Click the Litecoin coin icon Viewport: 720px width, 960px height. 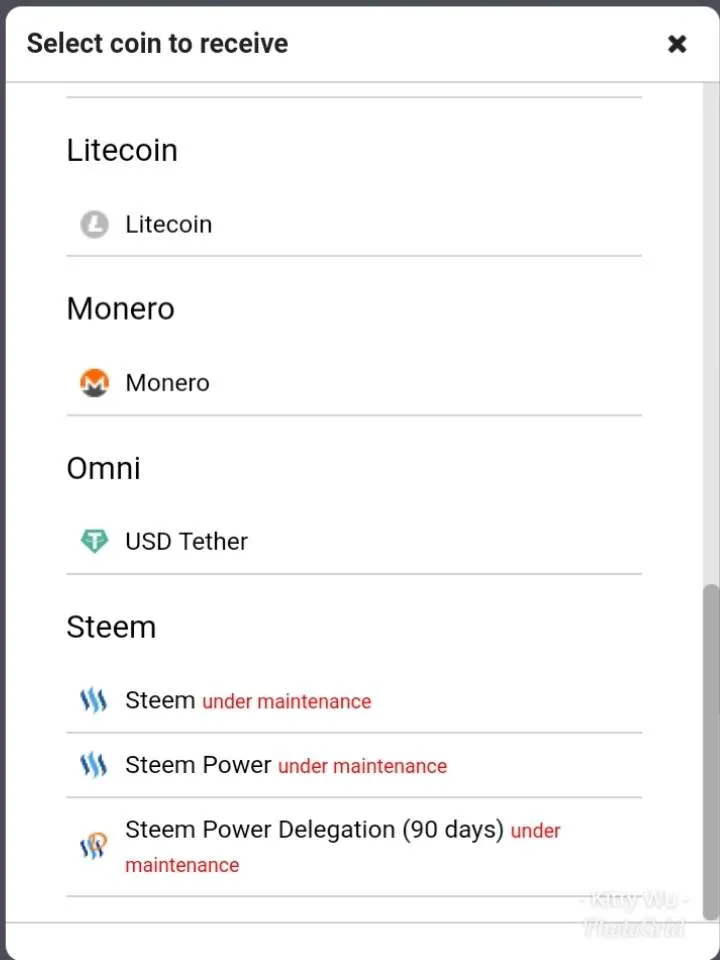point(94,224)
